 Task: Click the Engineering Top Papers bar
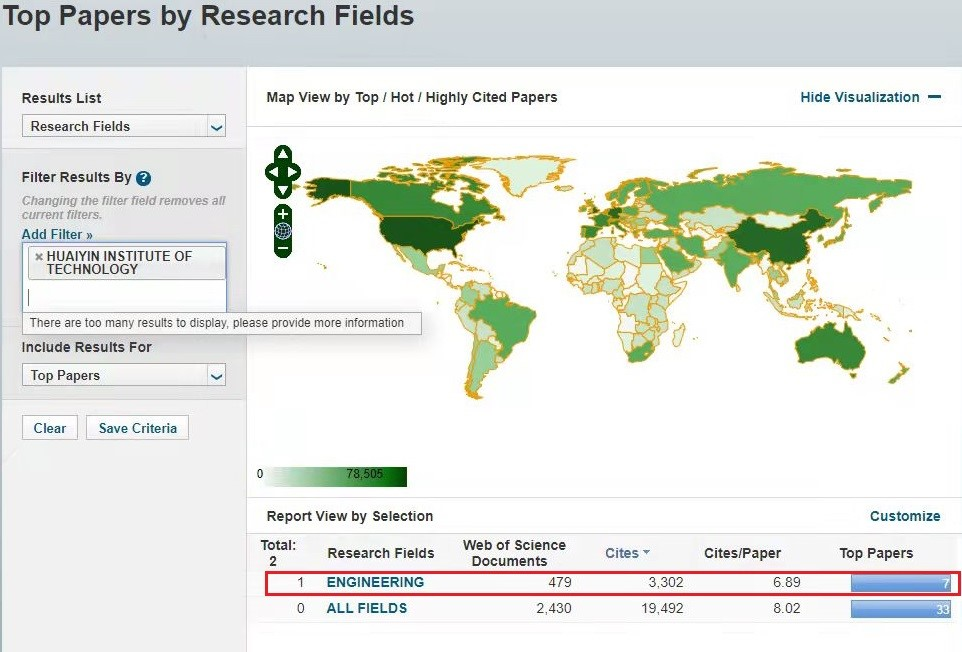pyautogui.click(x=900, y=583)
